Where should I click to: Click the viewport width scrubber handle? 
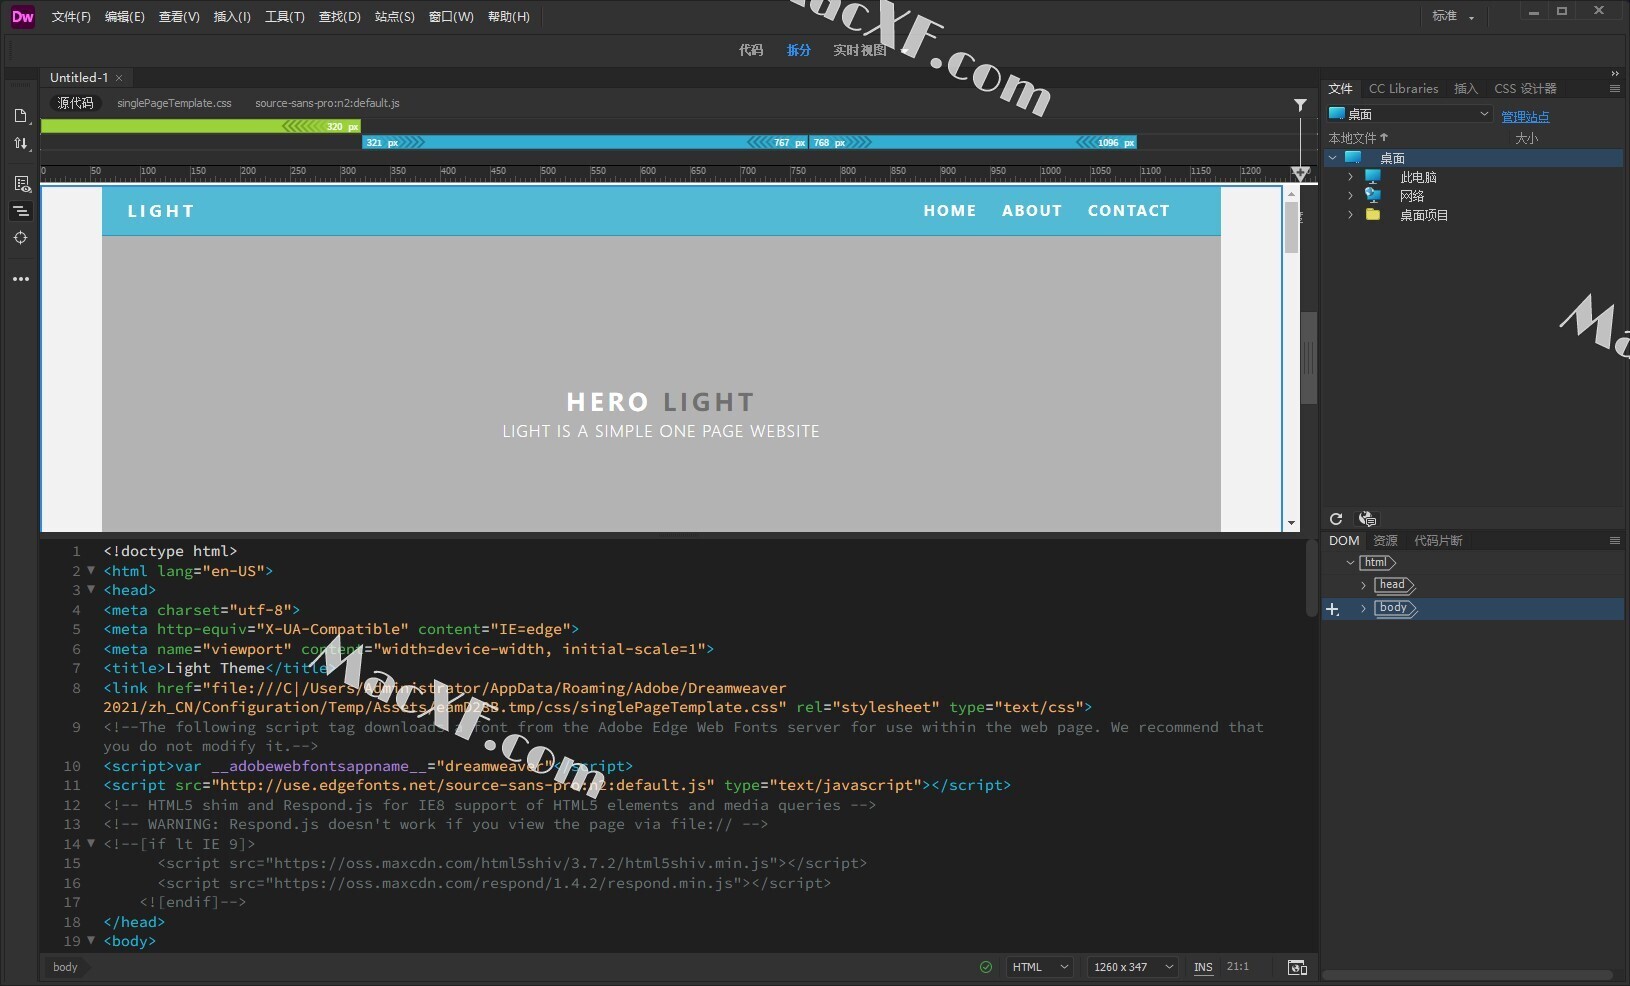click(1300, 173)
